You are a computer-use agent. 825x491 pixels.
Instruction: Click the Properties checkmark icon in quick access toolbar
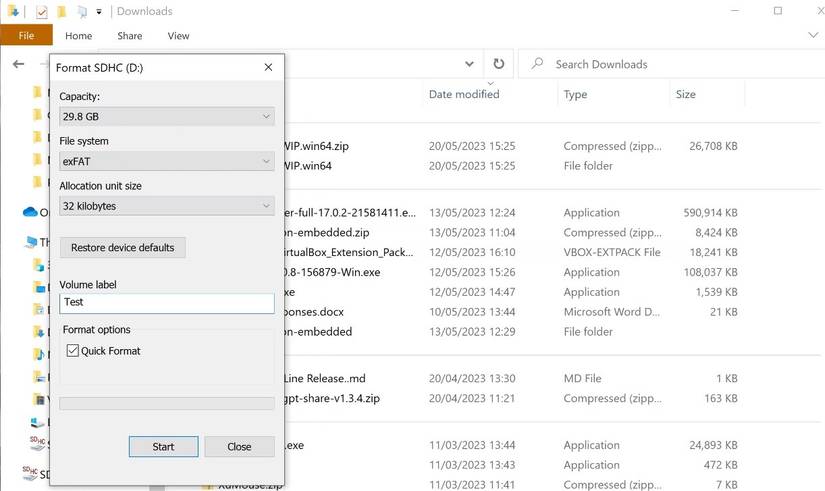(x=42, y=12)
